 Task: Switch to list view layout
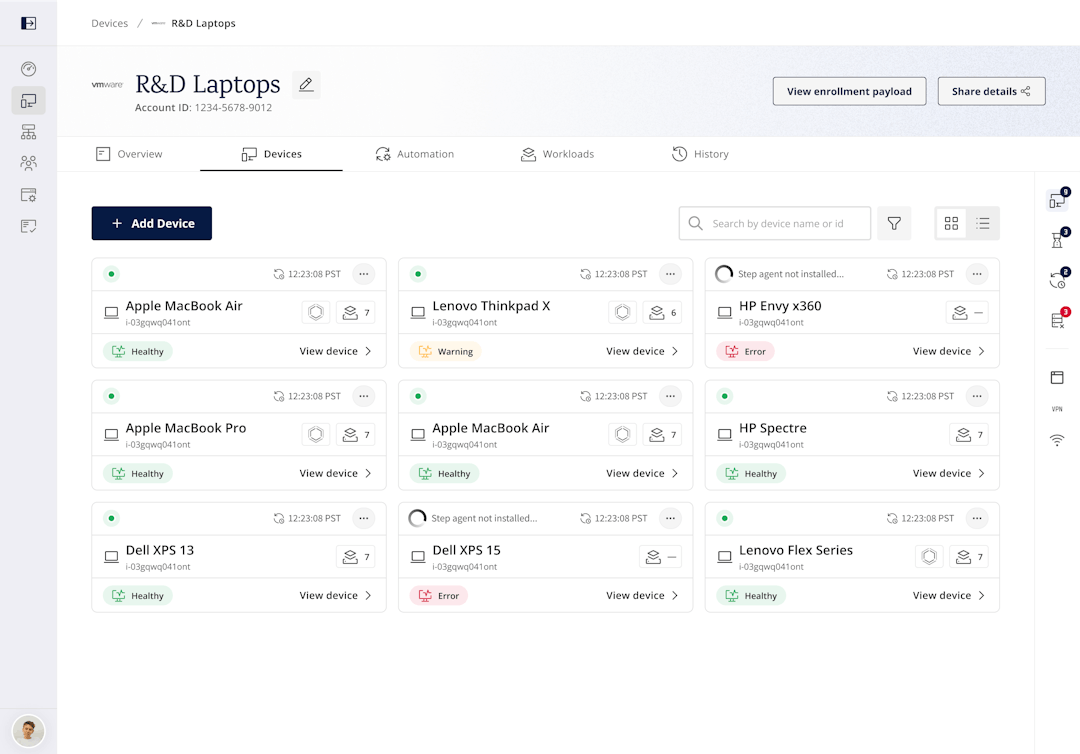click(x=983, y=223)
